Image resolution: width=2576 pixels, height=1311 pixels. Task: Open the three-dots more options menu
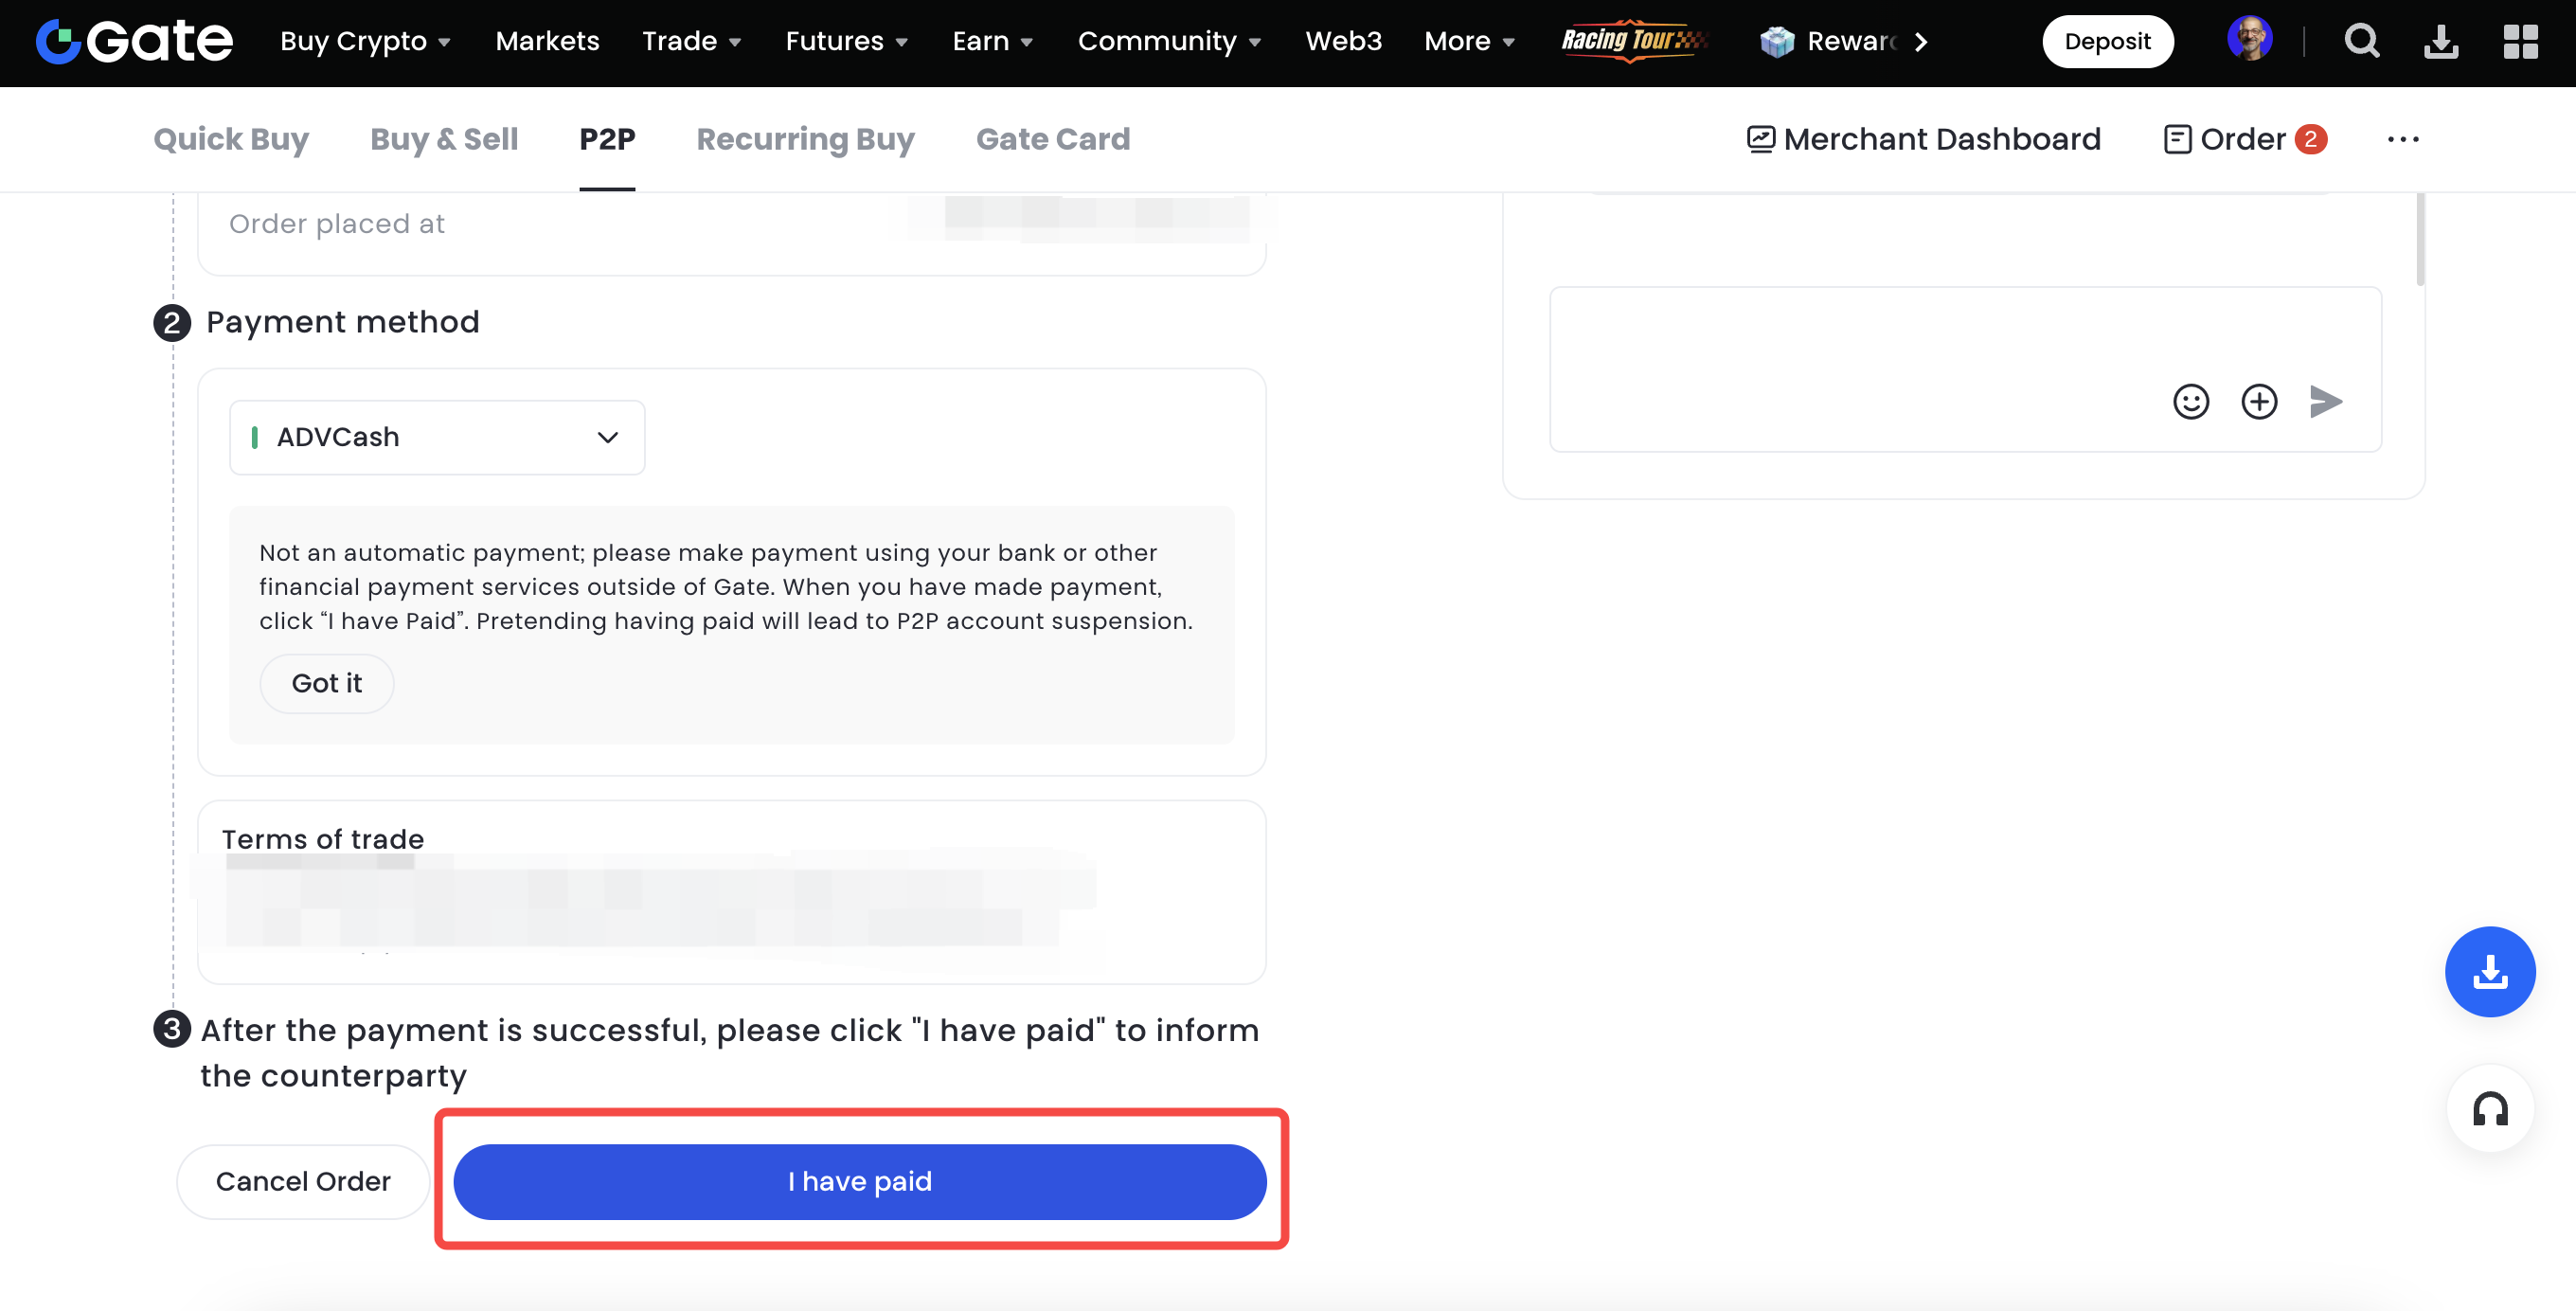coord(2403,140)
